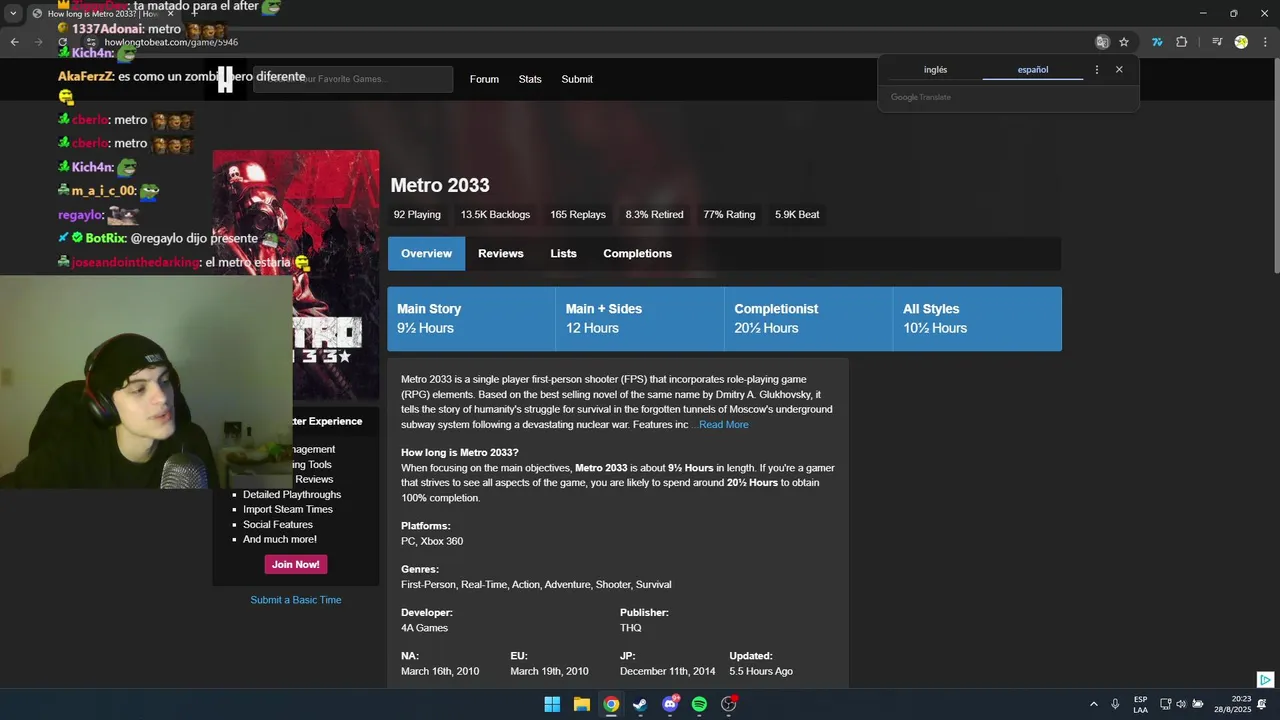Open the ESP LAA language switcher
The image size is (1280, 720).
1141,705
